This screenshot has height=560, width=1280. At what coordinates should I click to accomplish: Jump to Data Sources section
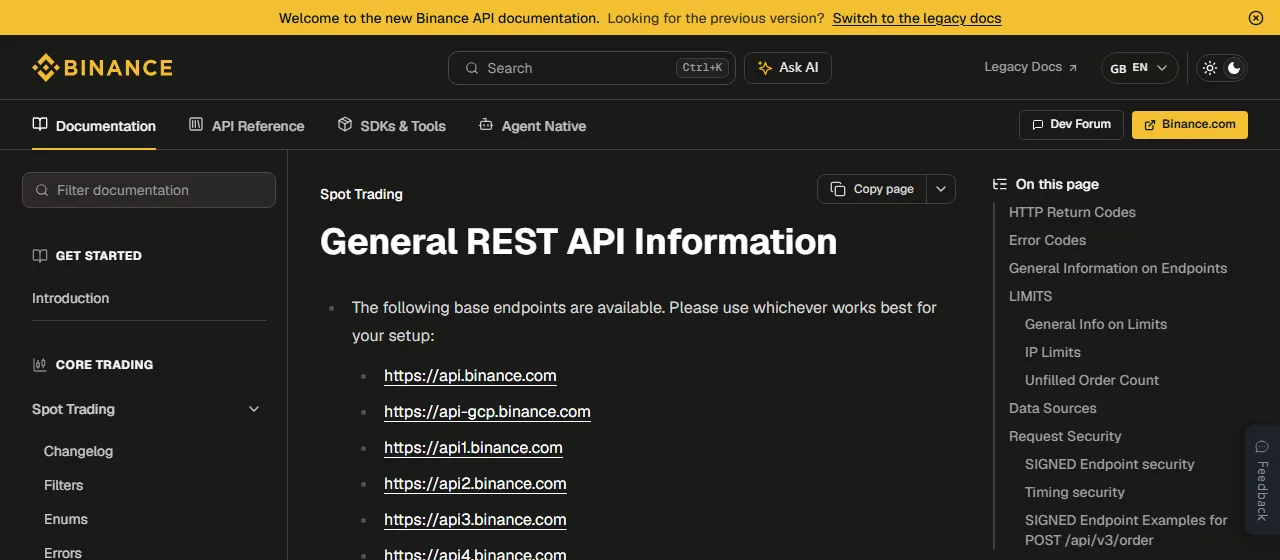1052,408
